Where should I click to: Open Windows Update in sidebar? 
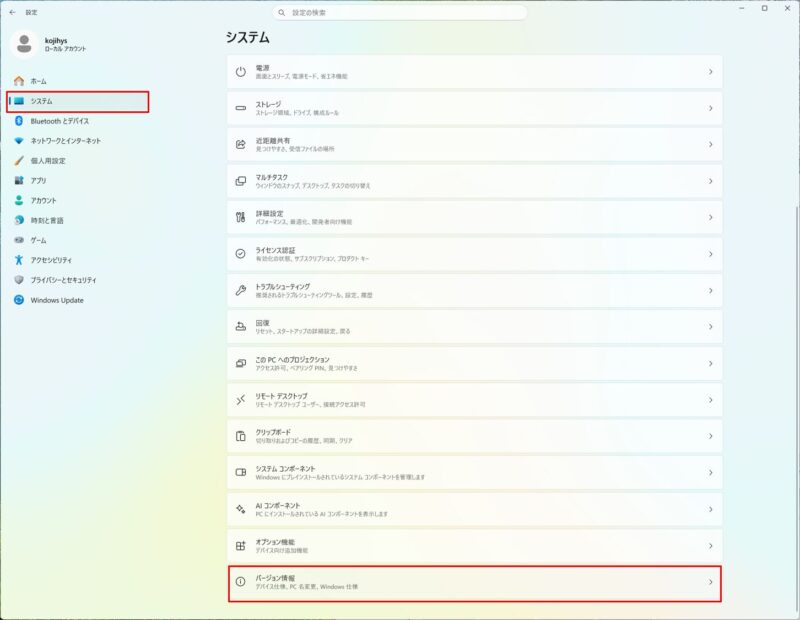78,300
